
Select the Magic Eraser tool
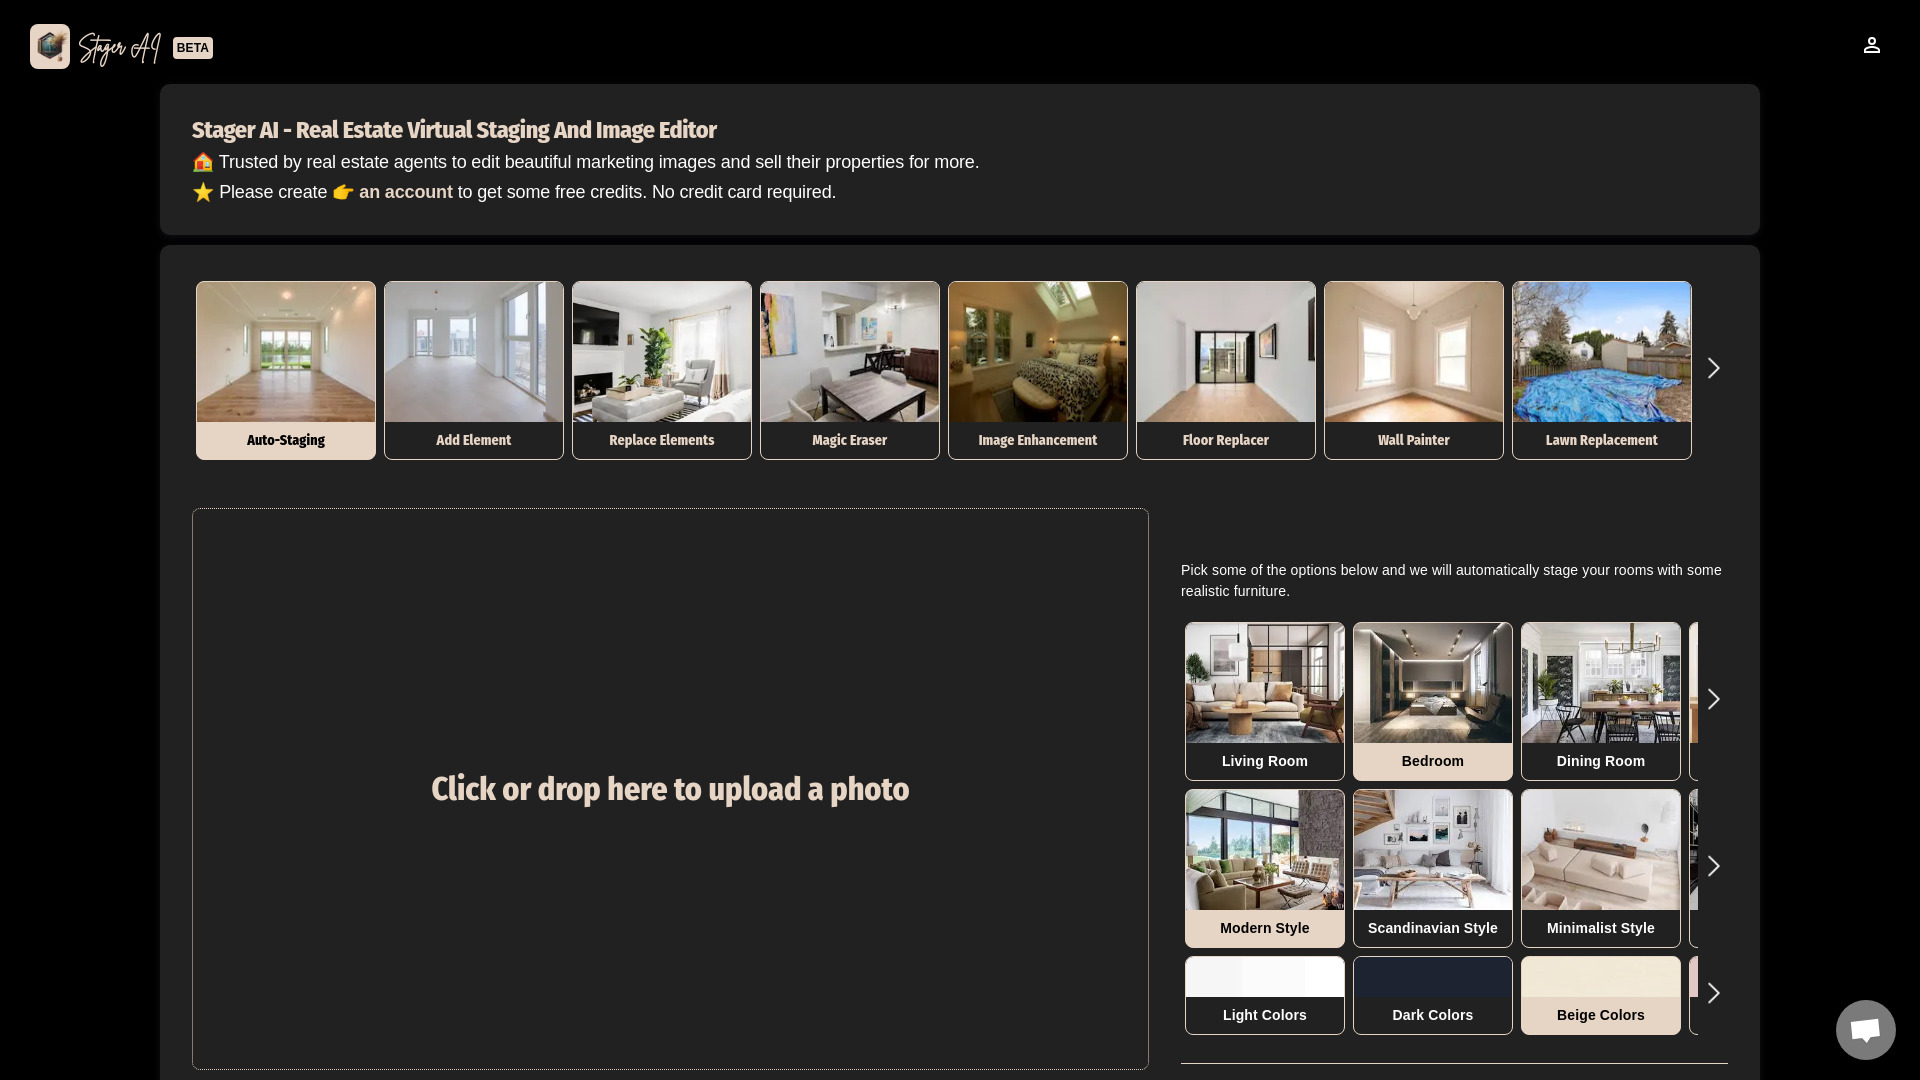(849, 369)
